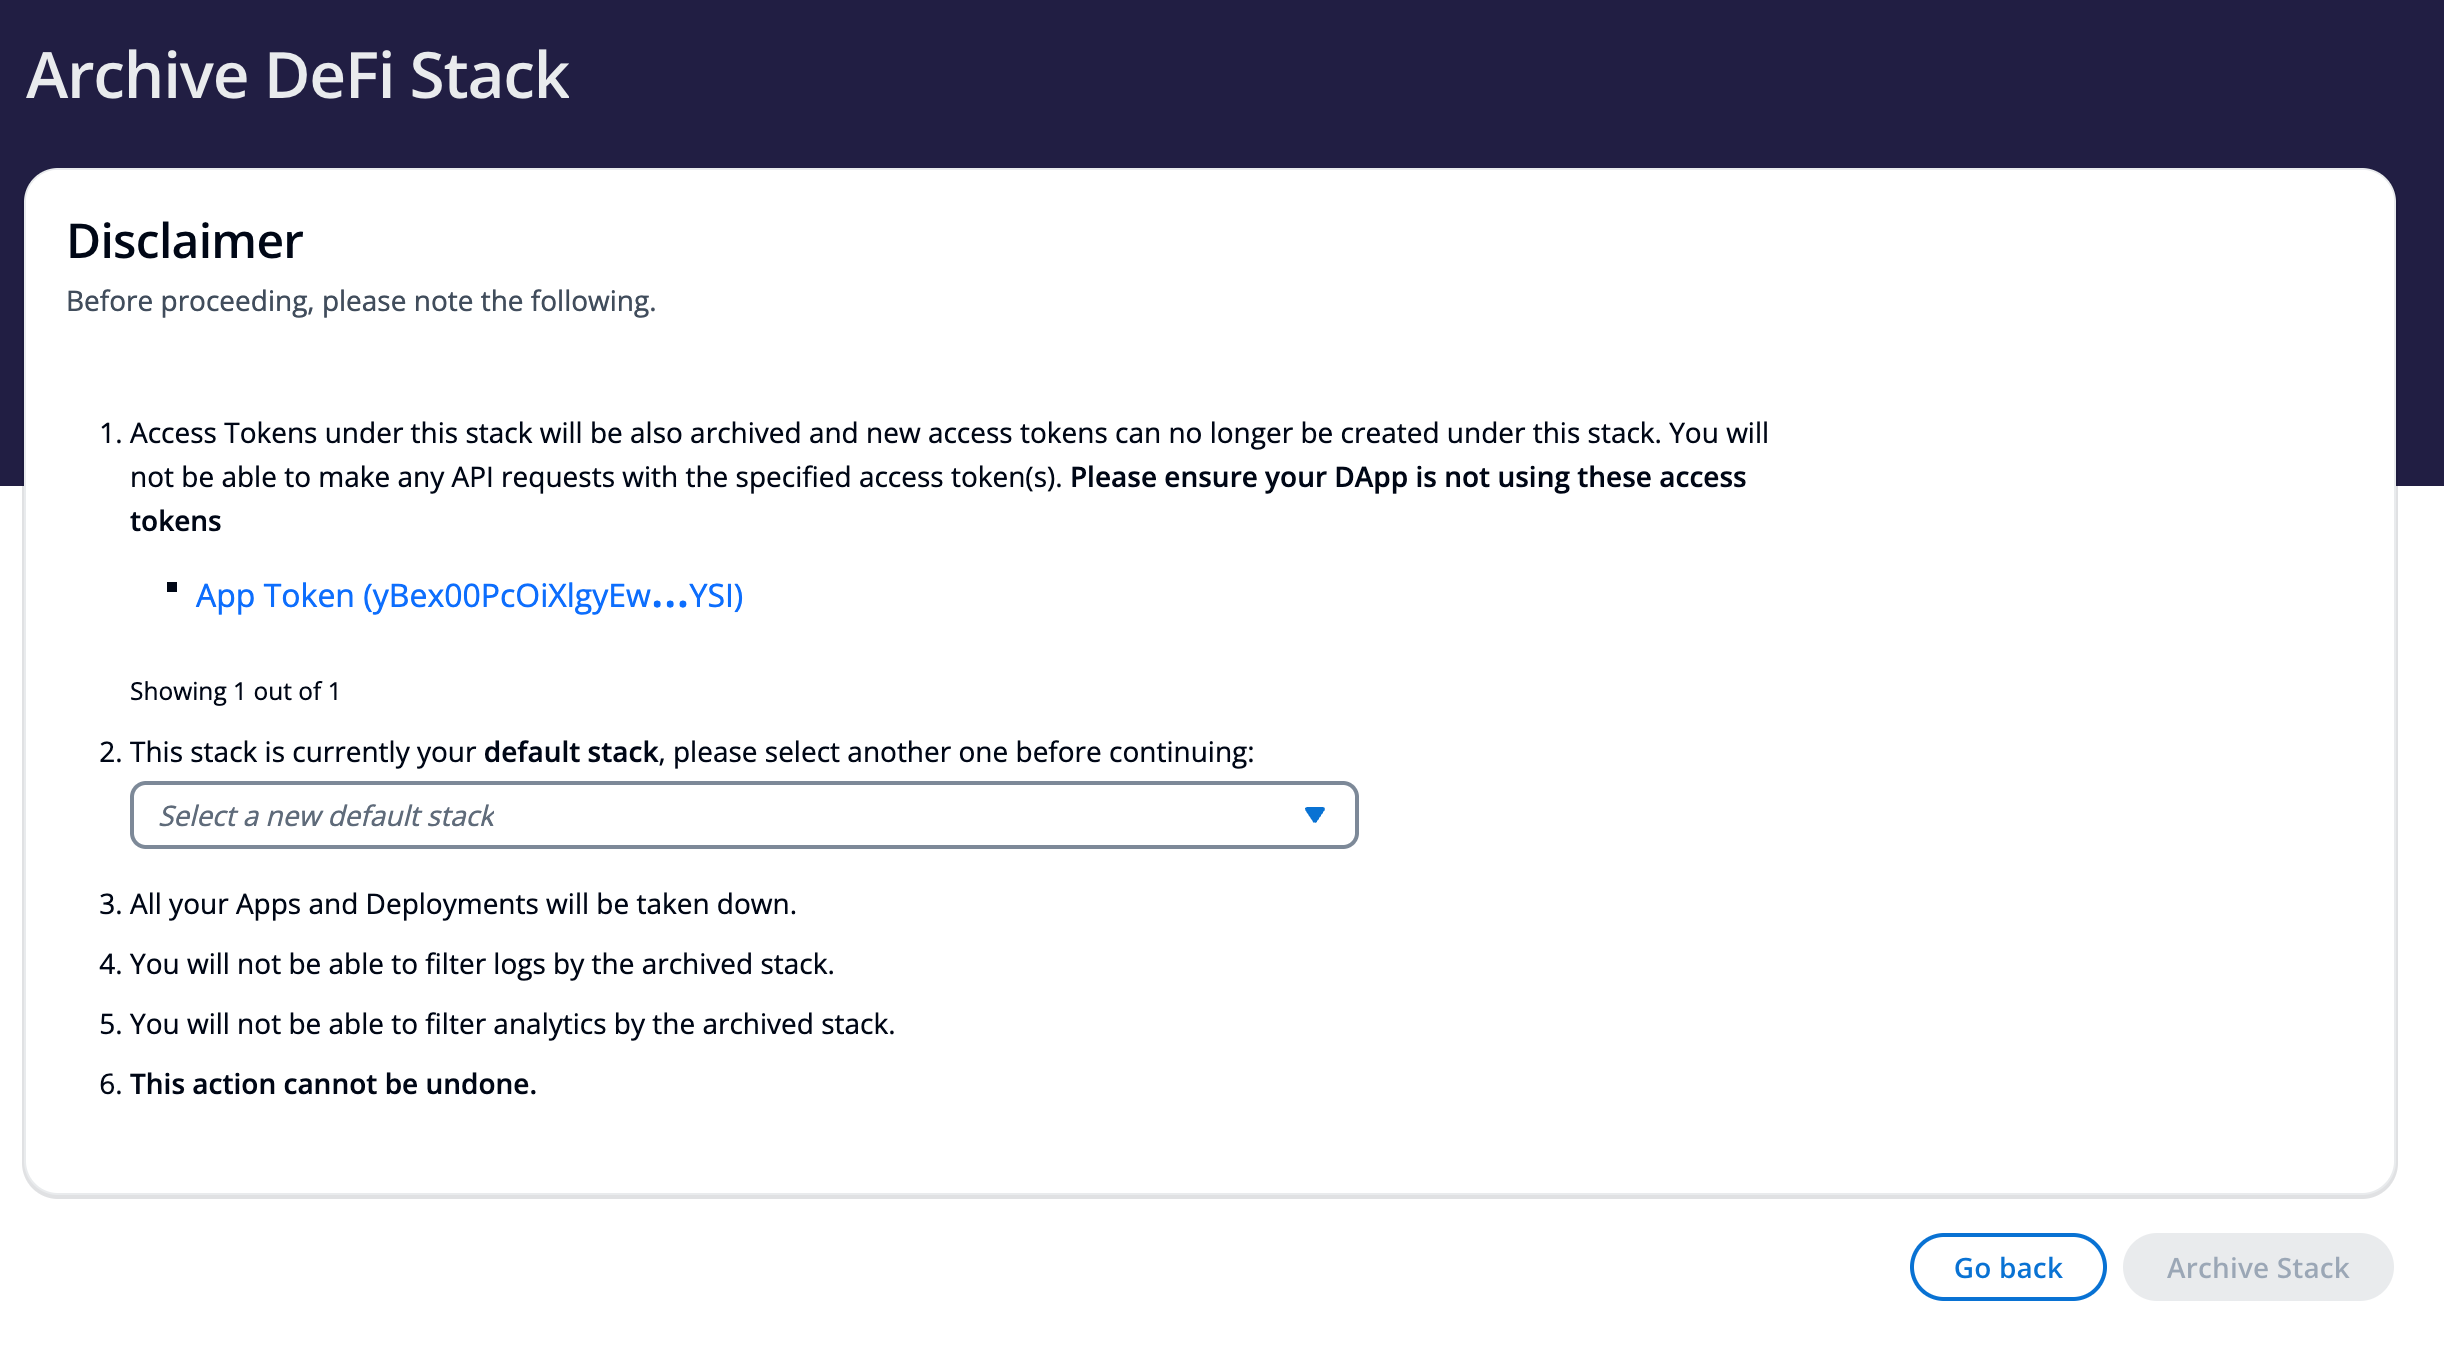Click the Disclaimer heading
This screenshot has width=2444, height=1358.
point(185,241)
